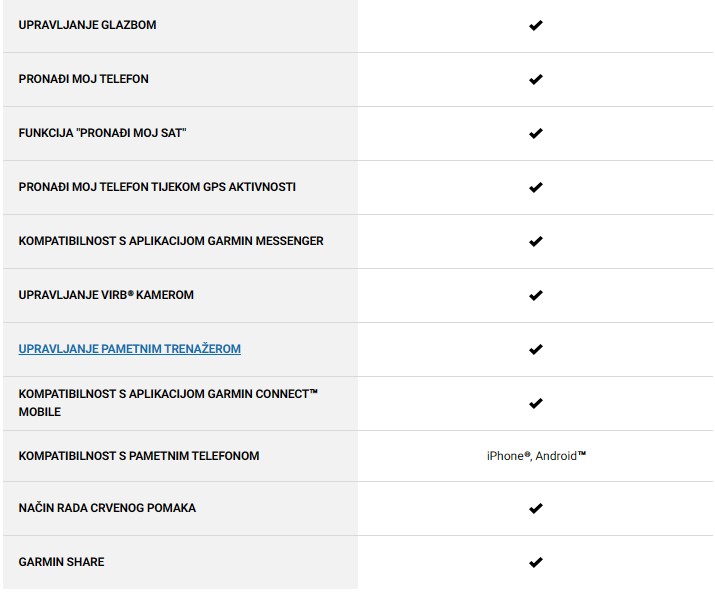Click the checkmark for Upravljanje VIRB kamerom
Viewport: 715px width, 594px height.
click(535, 295)
